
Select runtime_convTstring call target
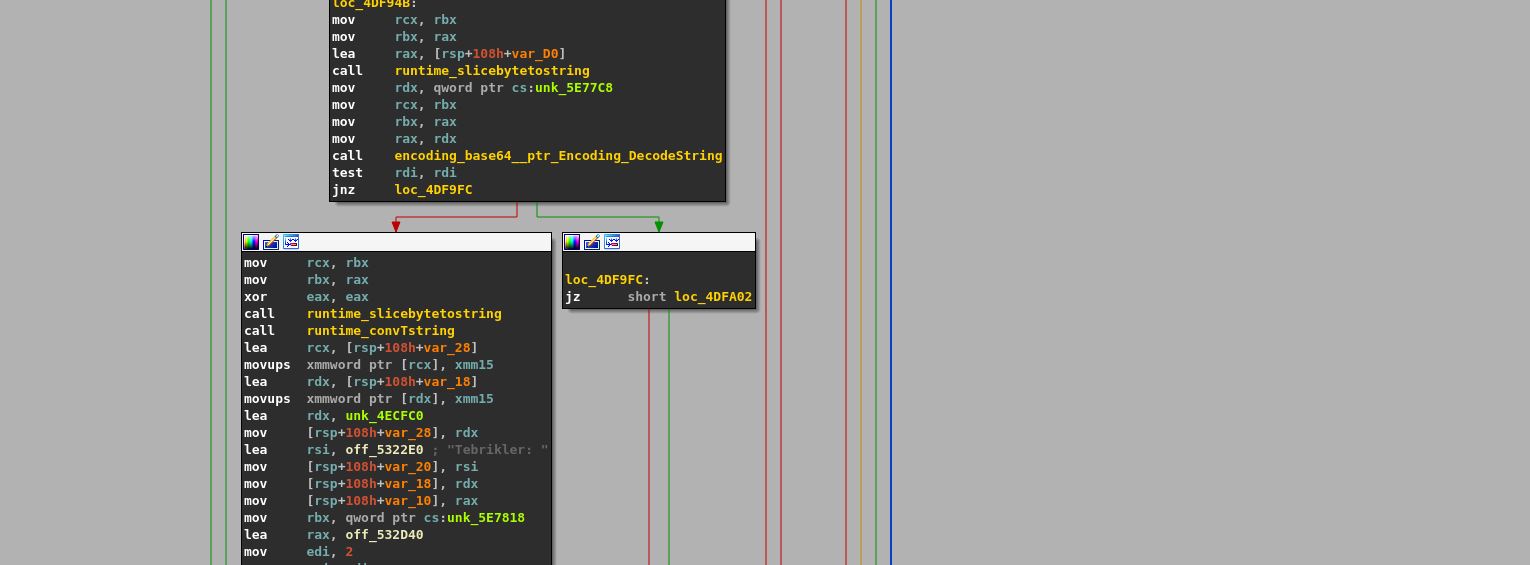click(x=381, y=331)
